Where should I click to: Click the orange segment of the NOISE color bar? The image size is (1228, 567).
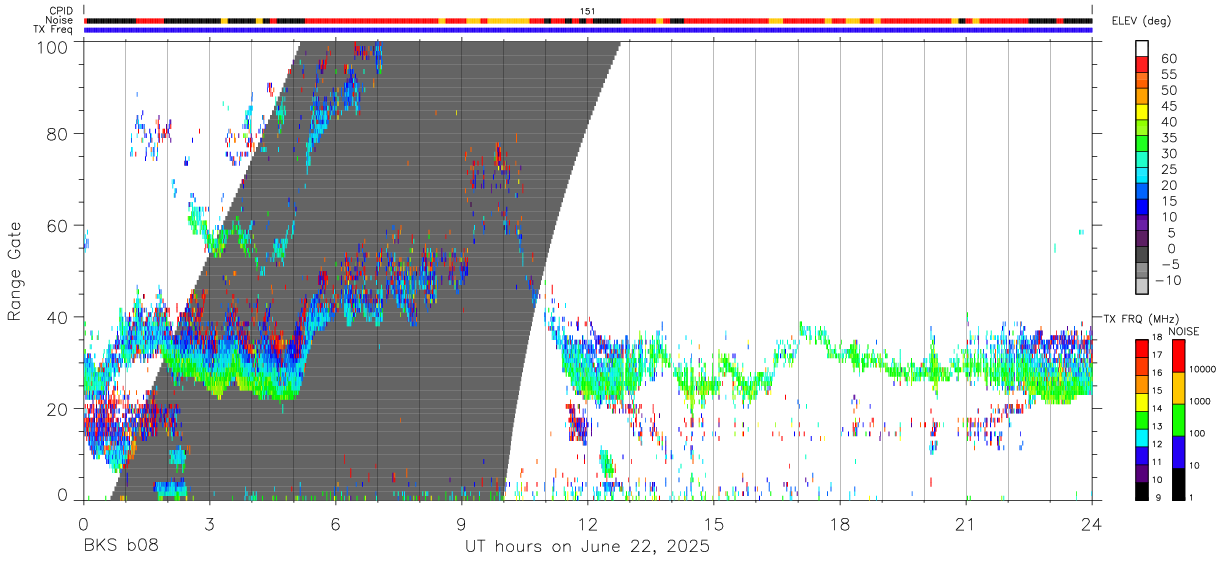(1177, 387)
